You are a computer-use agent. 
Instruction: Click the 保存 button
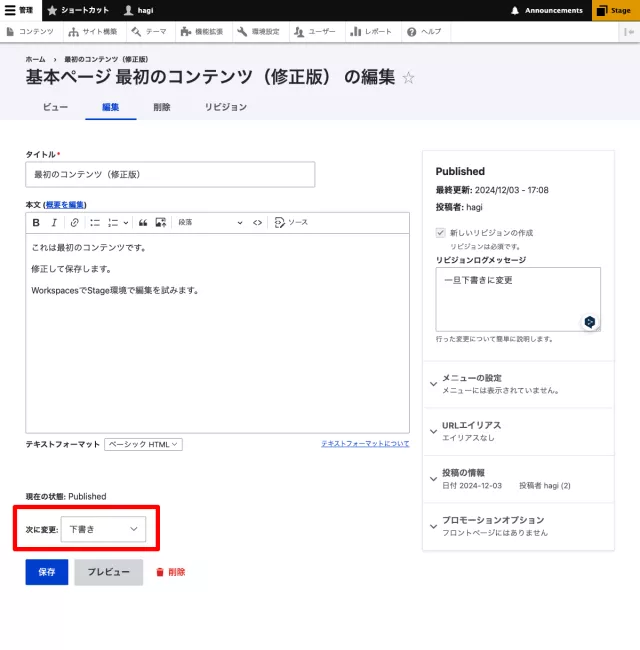pyautogui.click(x=47, y=572)
